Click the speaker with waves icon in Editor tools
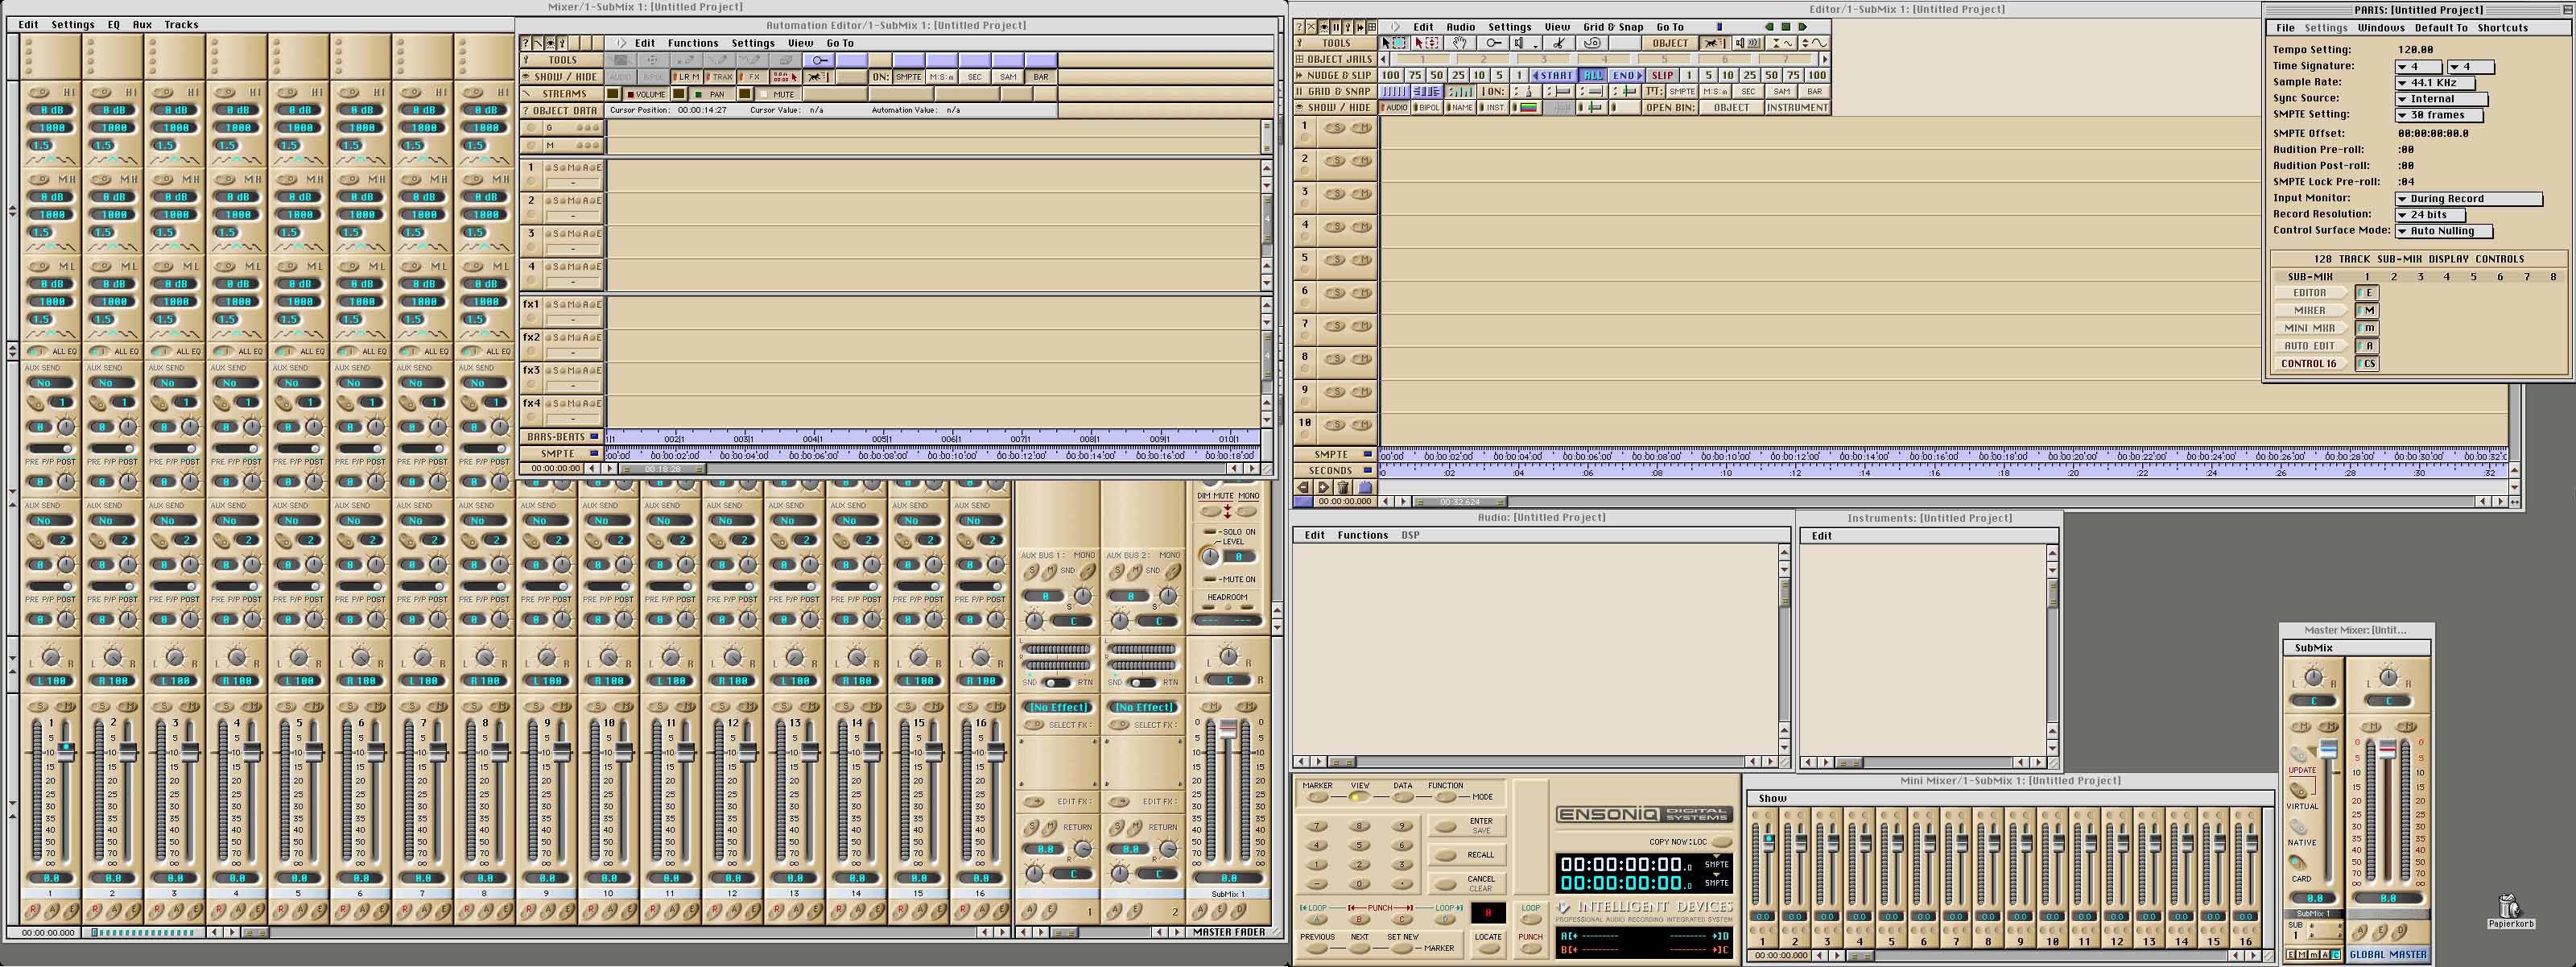 [x=1749, y=43]
